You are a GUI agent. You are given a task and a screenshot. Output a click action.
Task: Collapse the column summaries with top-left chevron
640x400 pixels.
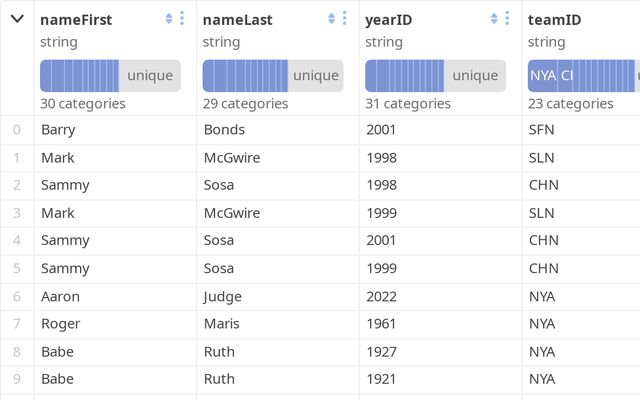tap(17, 19)
